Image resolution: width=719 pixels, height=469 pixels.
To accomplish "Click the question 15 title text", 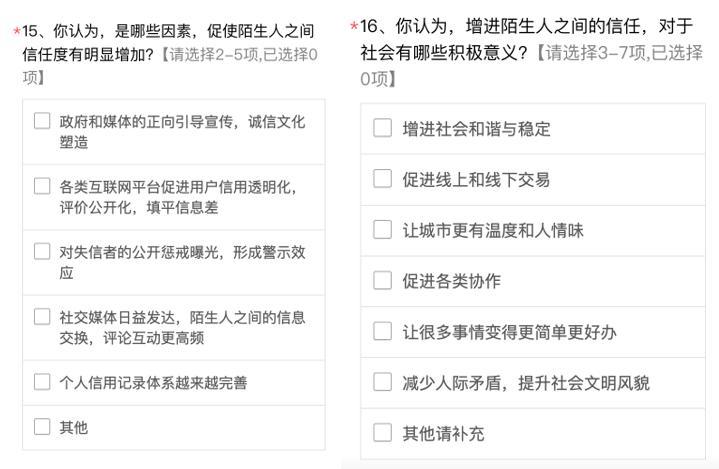I will point(169,43).
